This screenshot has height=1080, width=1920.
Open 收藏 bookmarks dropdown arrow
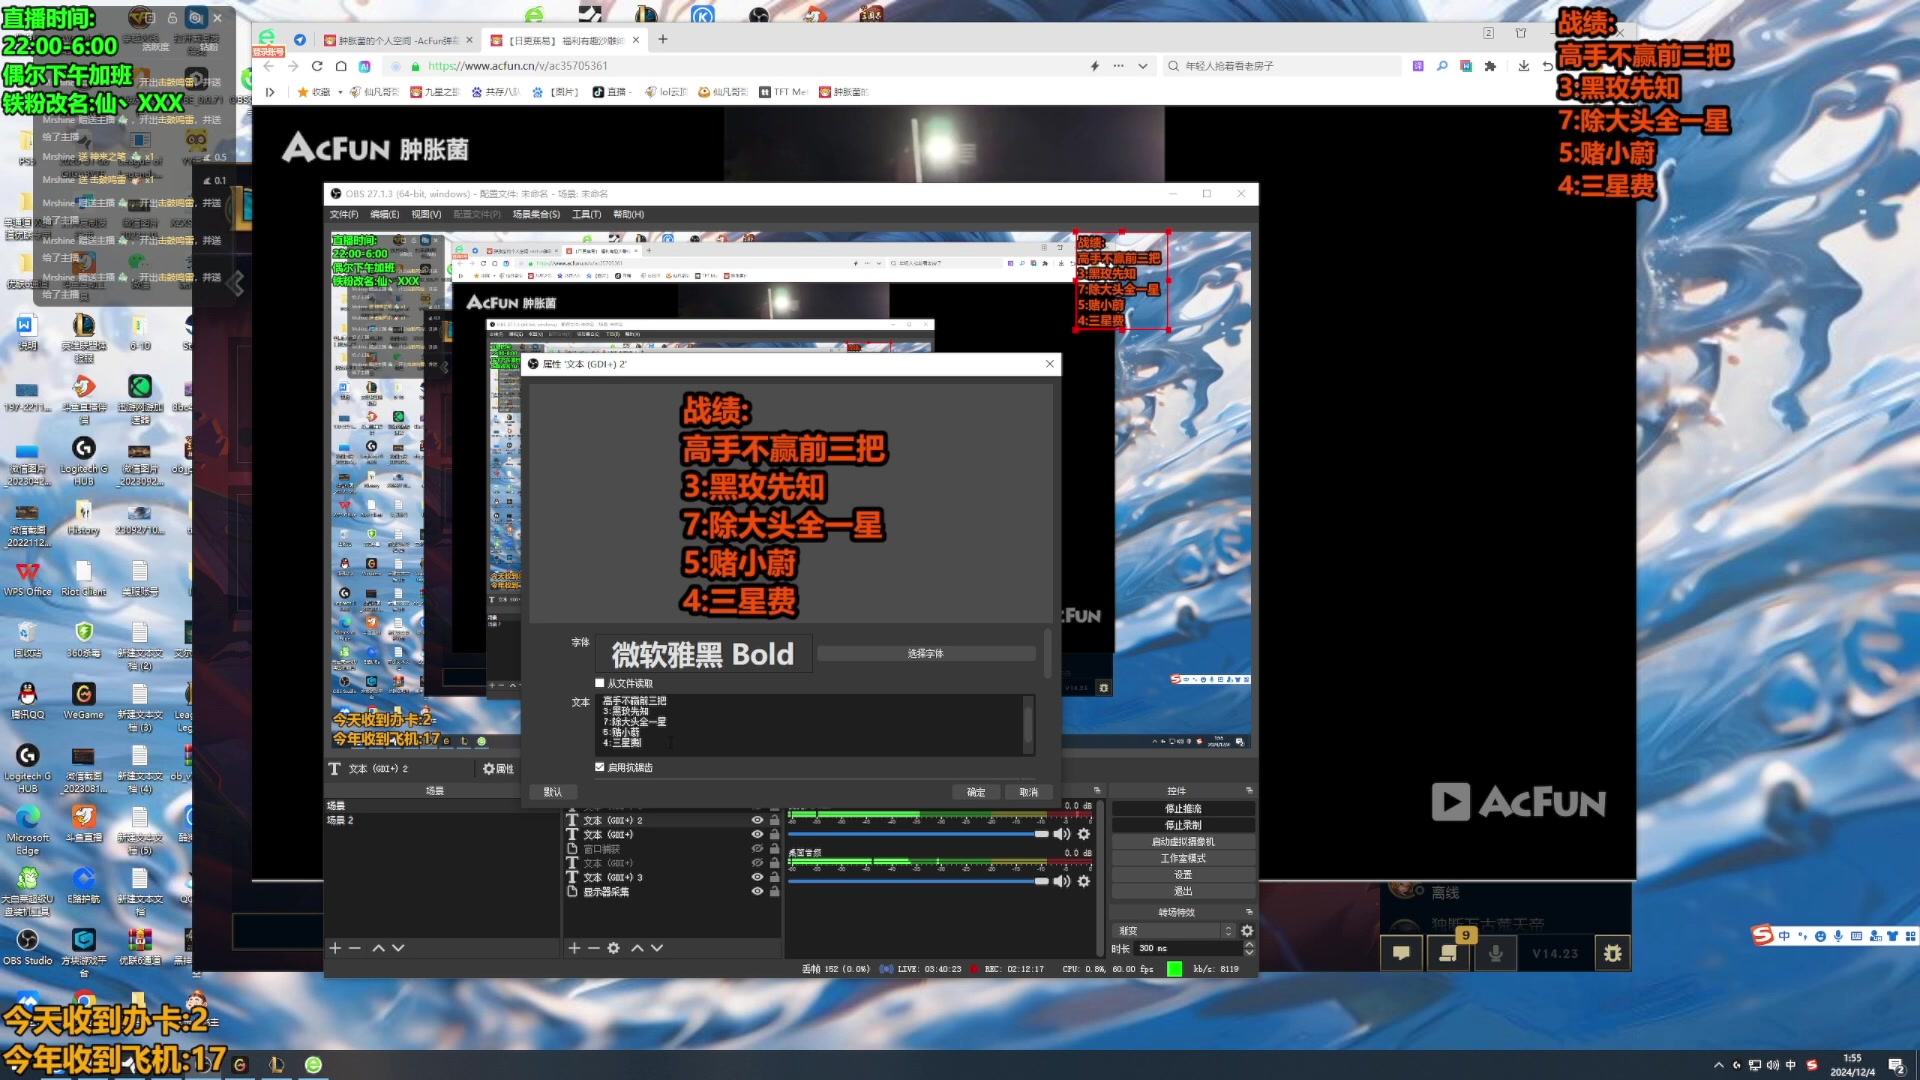pos(340,92)
